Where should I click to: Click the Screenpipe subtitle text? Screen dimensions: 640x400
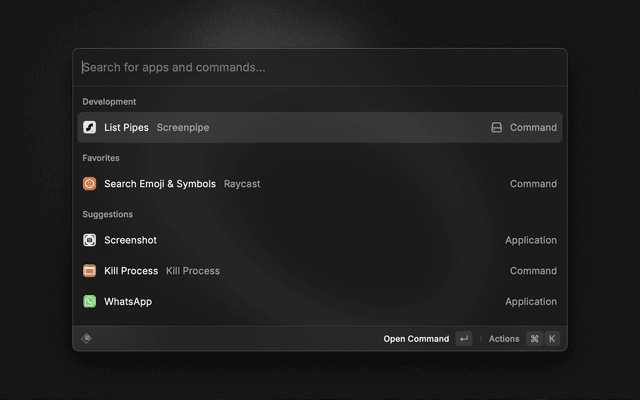(x=183, y=127)
